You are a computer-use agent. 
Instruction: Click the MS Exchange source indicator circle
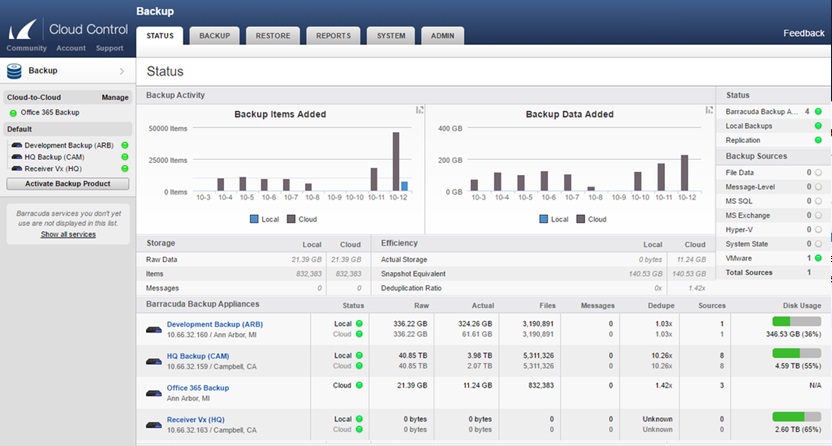(x=818, y=215)
